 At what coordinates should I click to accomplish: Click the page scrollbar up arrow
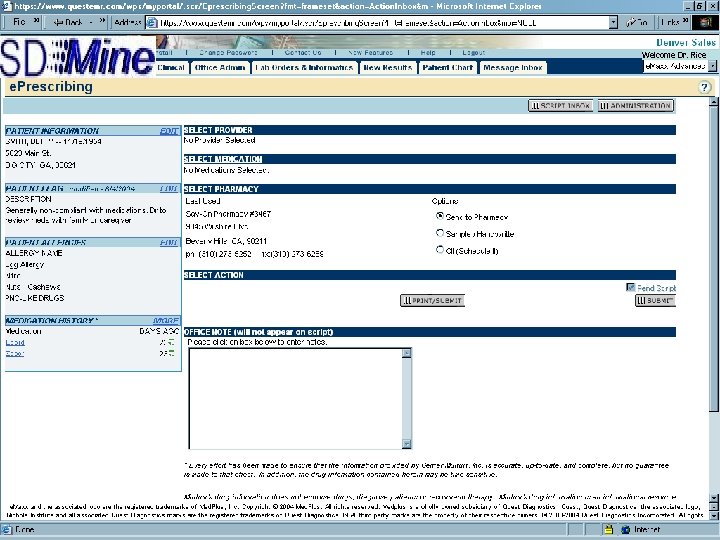click(x=713, y=102)
